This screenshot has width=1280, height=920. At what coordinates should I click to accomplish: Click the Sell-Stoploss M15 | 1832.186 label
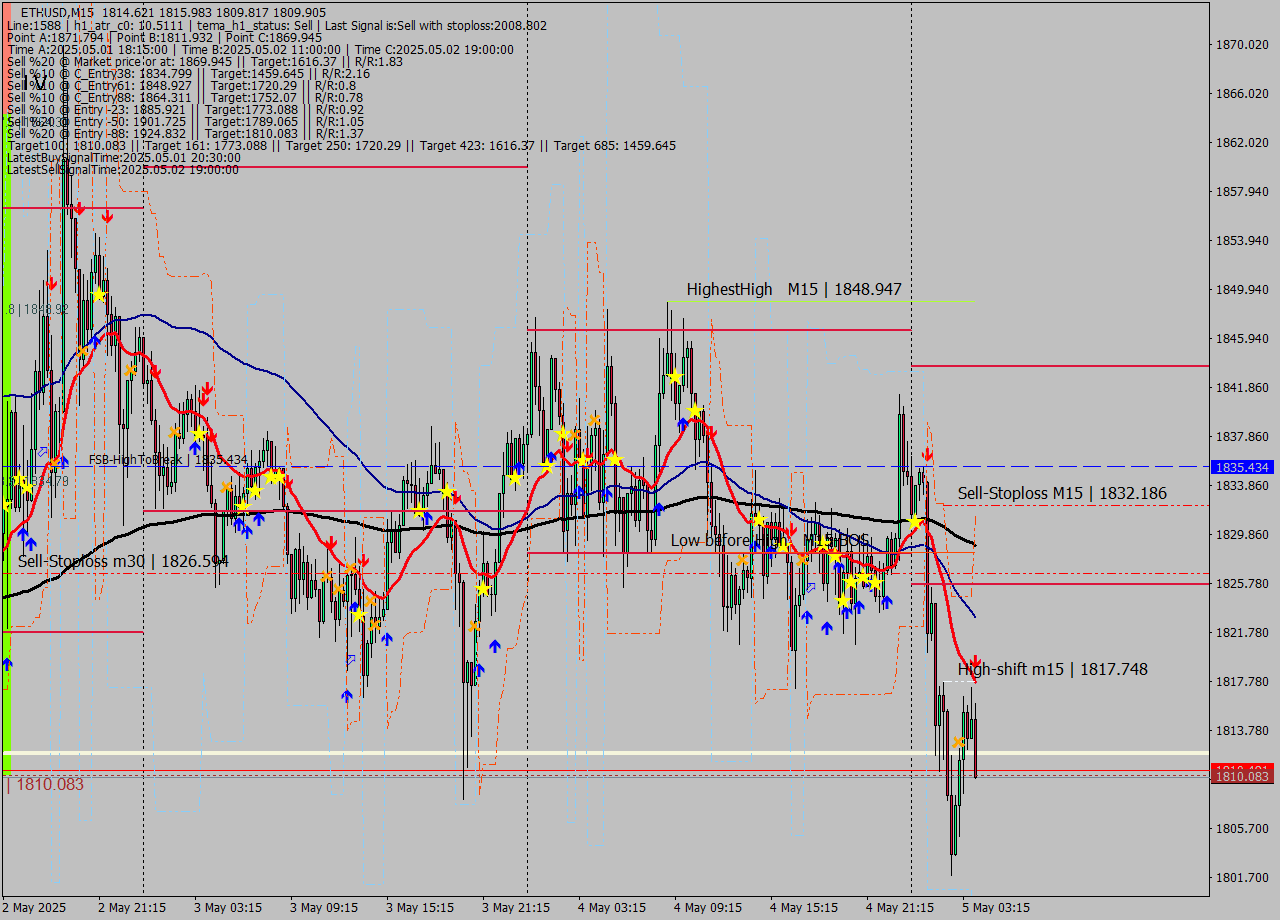[1061, 493]
